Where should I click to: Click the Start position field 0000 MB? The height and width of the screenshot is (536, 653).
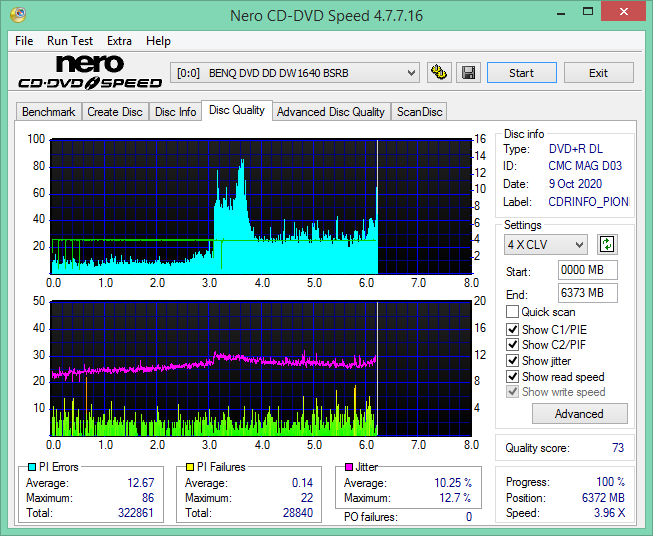587,270
